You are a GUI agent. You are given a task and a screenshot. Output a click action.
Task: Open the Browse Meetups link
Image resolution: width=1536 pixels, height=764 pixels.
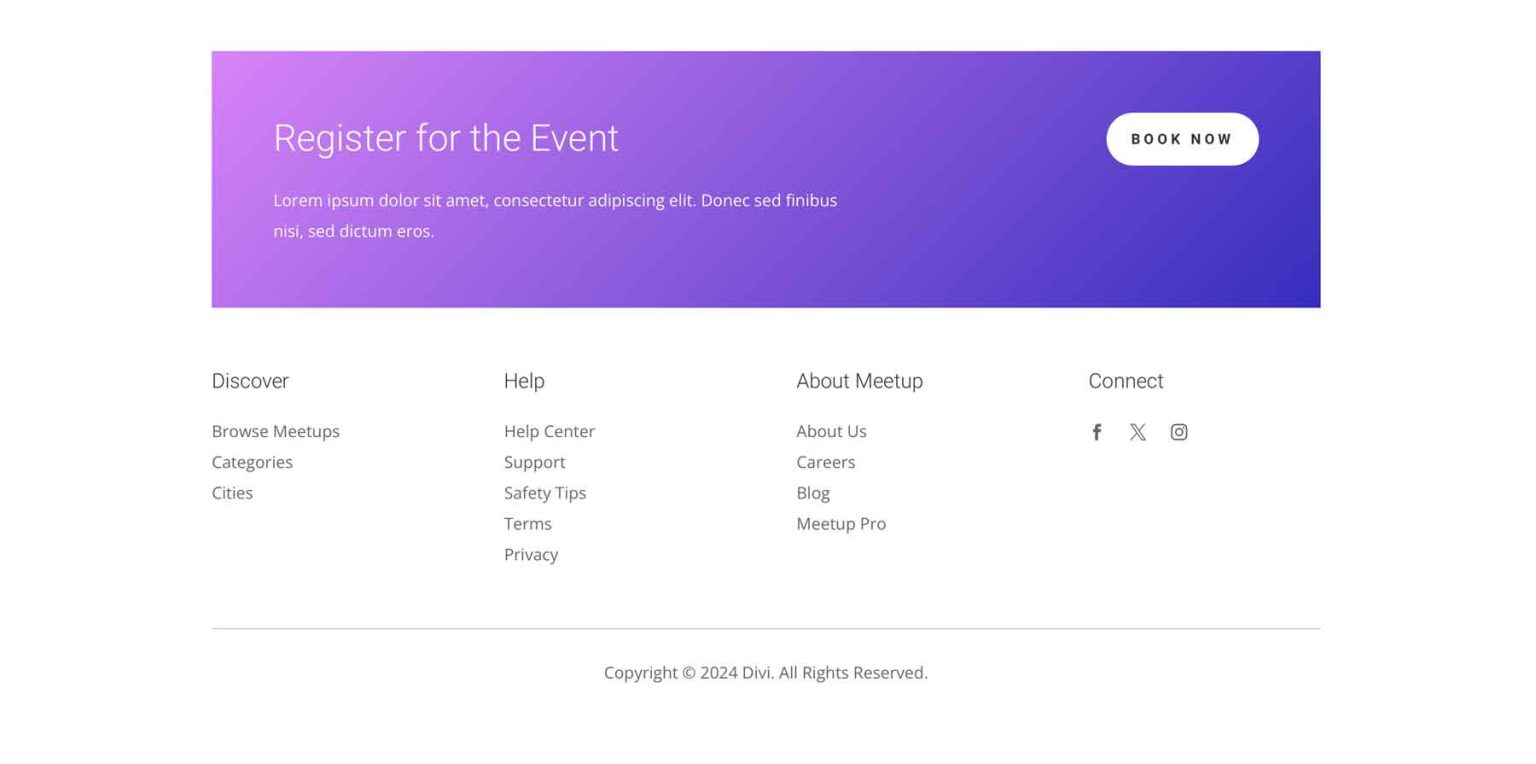click(275, 431)
